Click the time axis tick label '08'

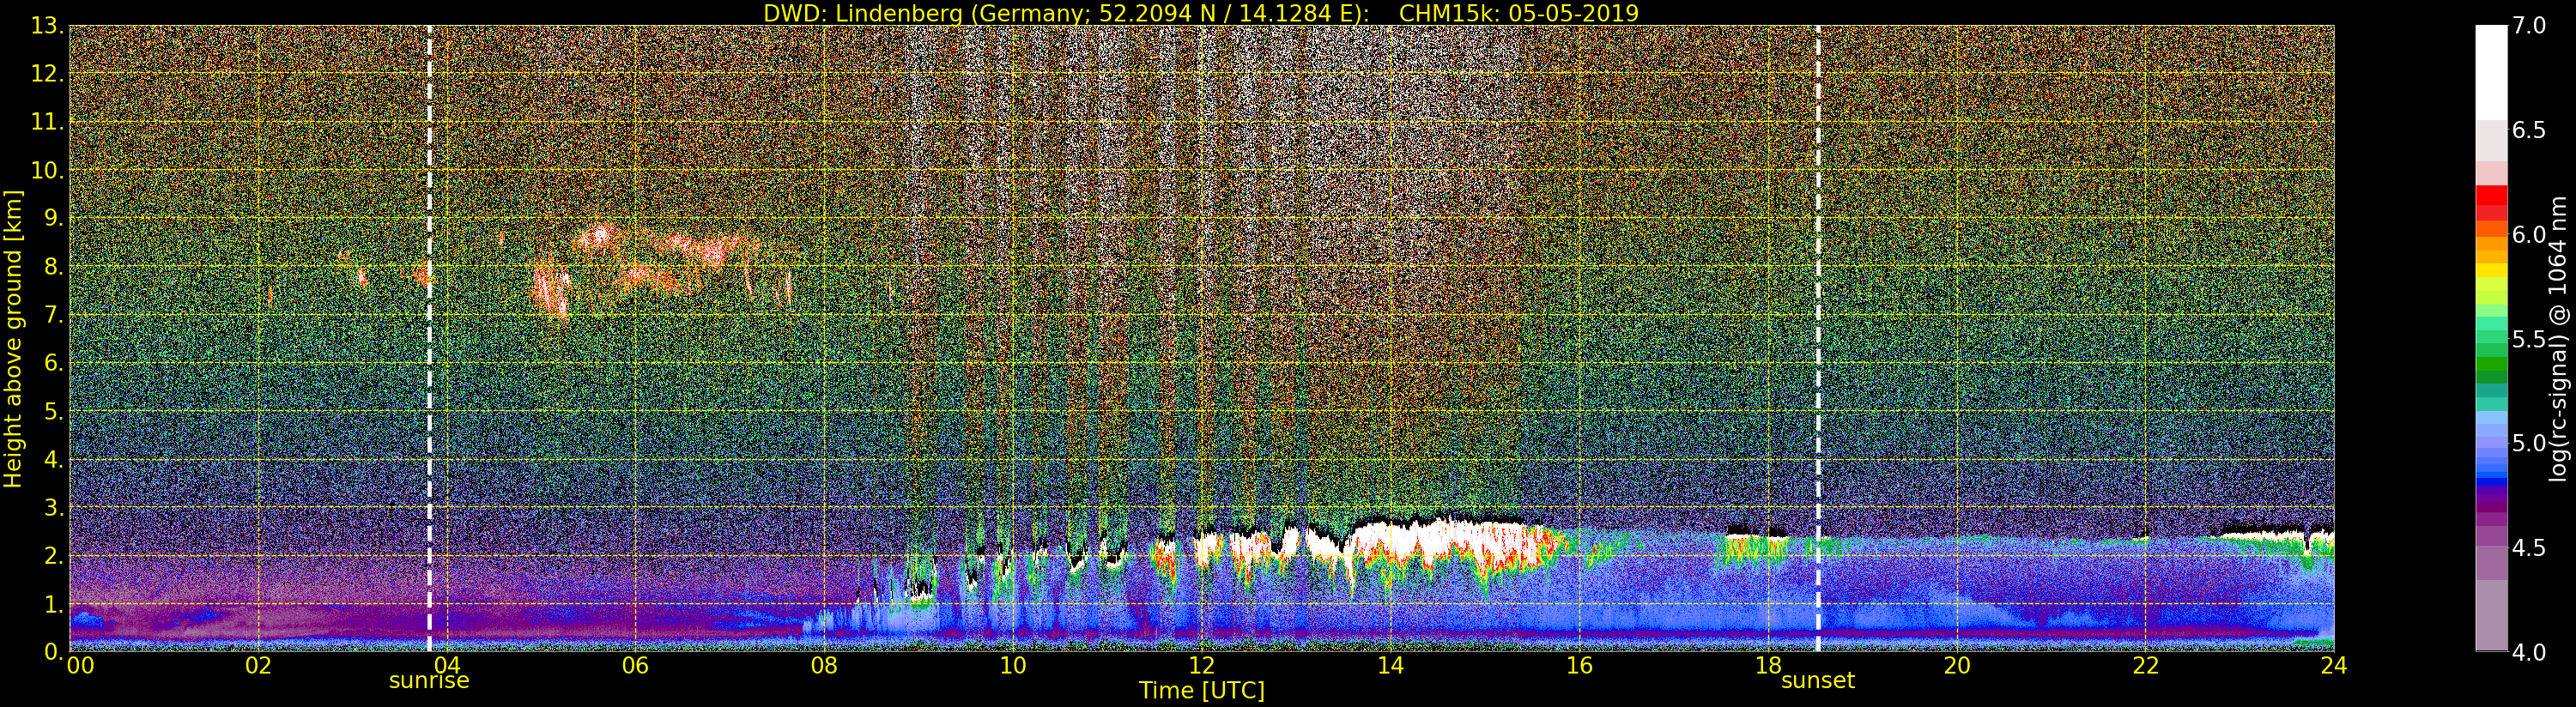(x=824, y=666)
